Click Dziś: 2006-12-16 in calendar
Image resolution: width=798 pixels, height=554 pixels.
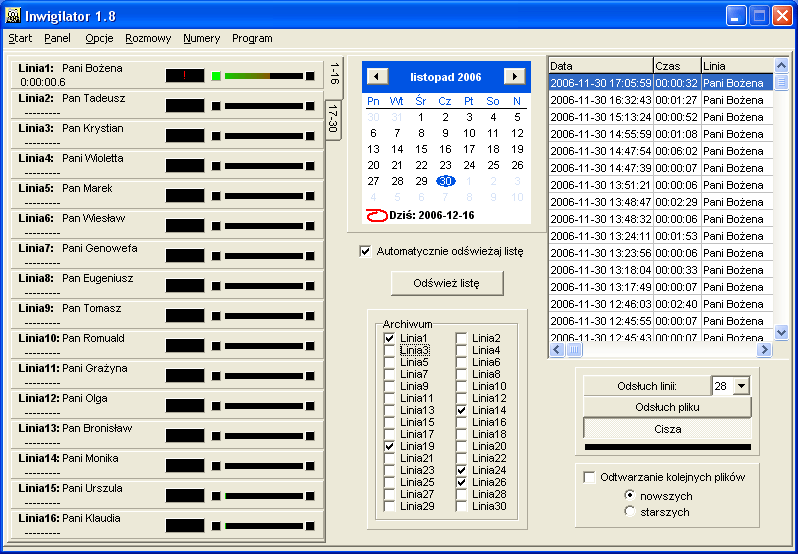point(432,216)
